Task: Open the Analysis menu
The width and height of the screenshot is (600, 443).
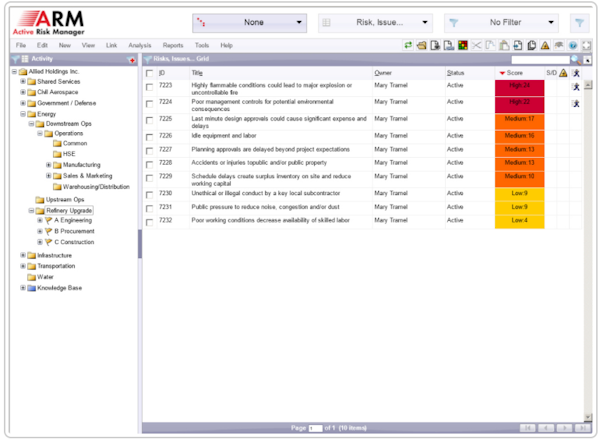Action: pyautogui.click(x=140, y=46)
